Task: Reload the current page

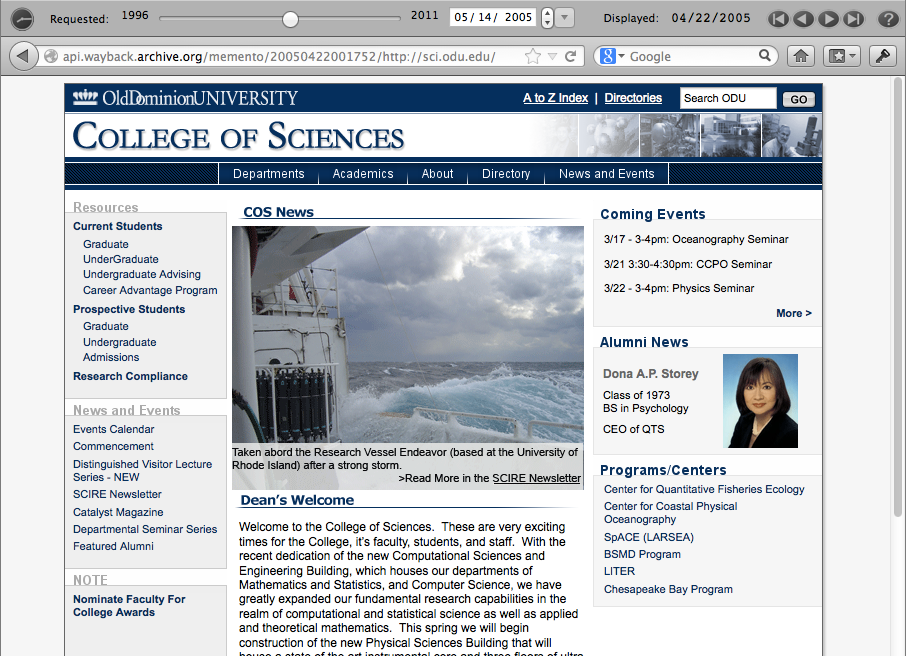Action: 570,56
